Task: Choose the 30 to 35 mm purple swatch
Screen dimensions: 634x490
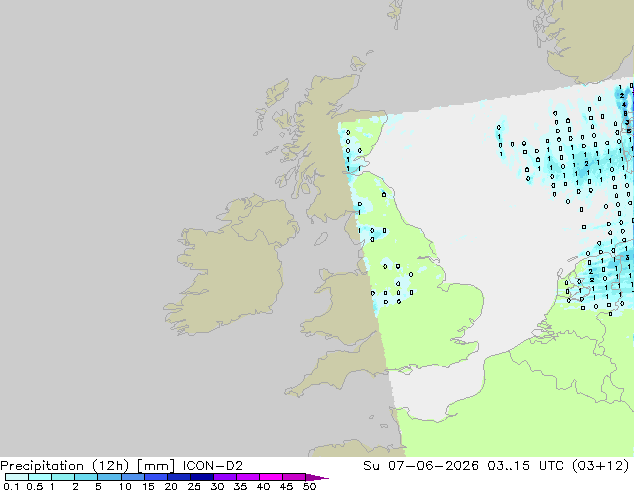Action: [225, 477]
